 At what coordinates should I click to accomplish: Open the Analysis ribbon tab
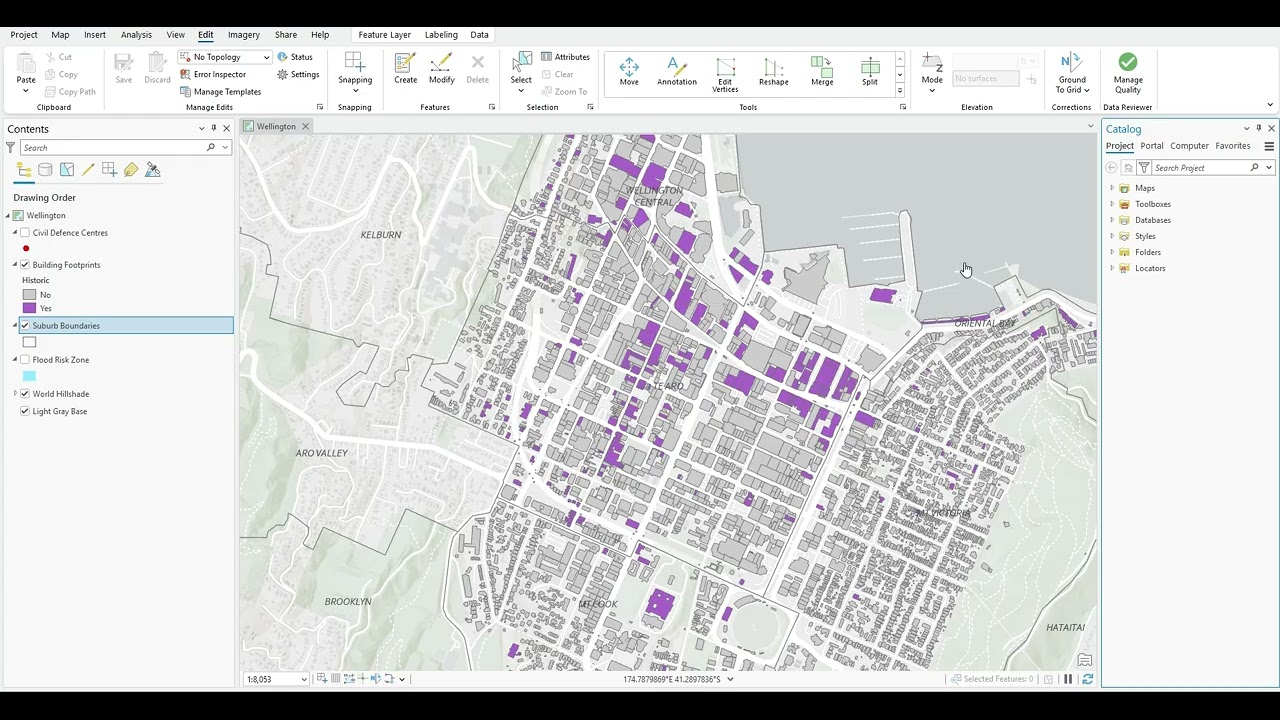(x=136, y=35)
